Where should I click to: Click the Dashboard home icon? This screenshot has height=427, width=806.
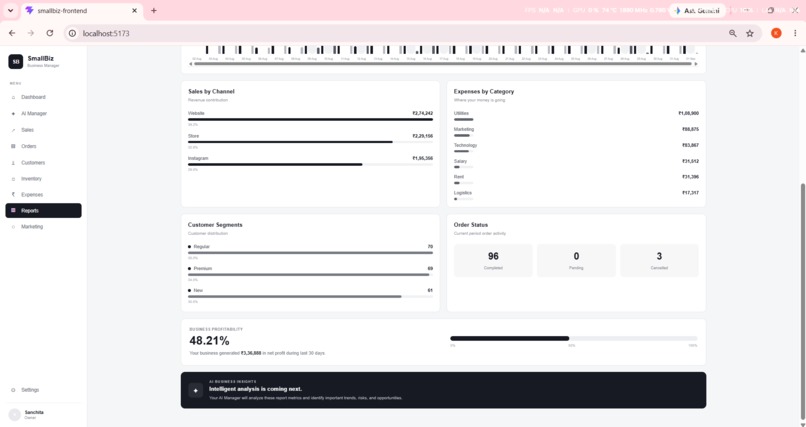pos(13,97)
